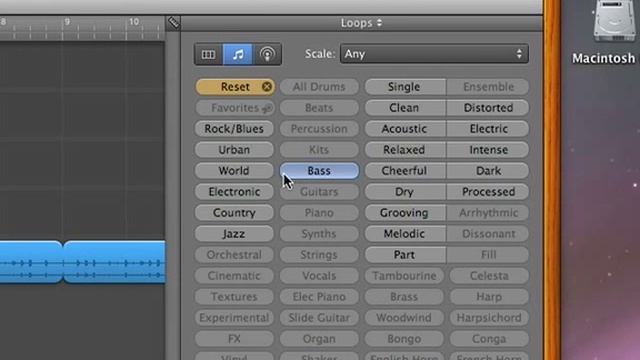Click the dimmed Percussion keyword

[x=319, y=129]
